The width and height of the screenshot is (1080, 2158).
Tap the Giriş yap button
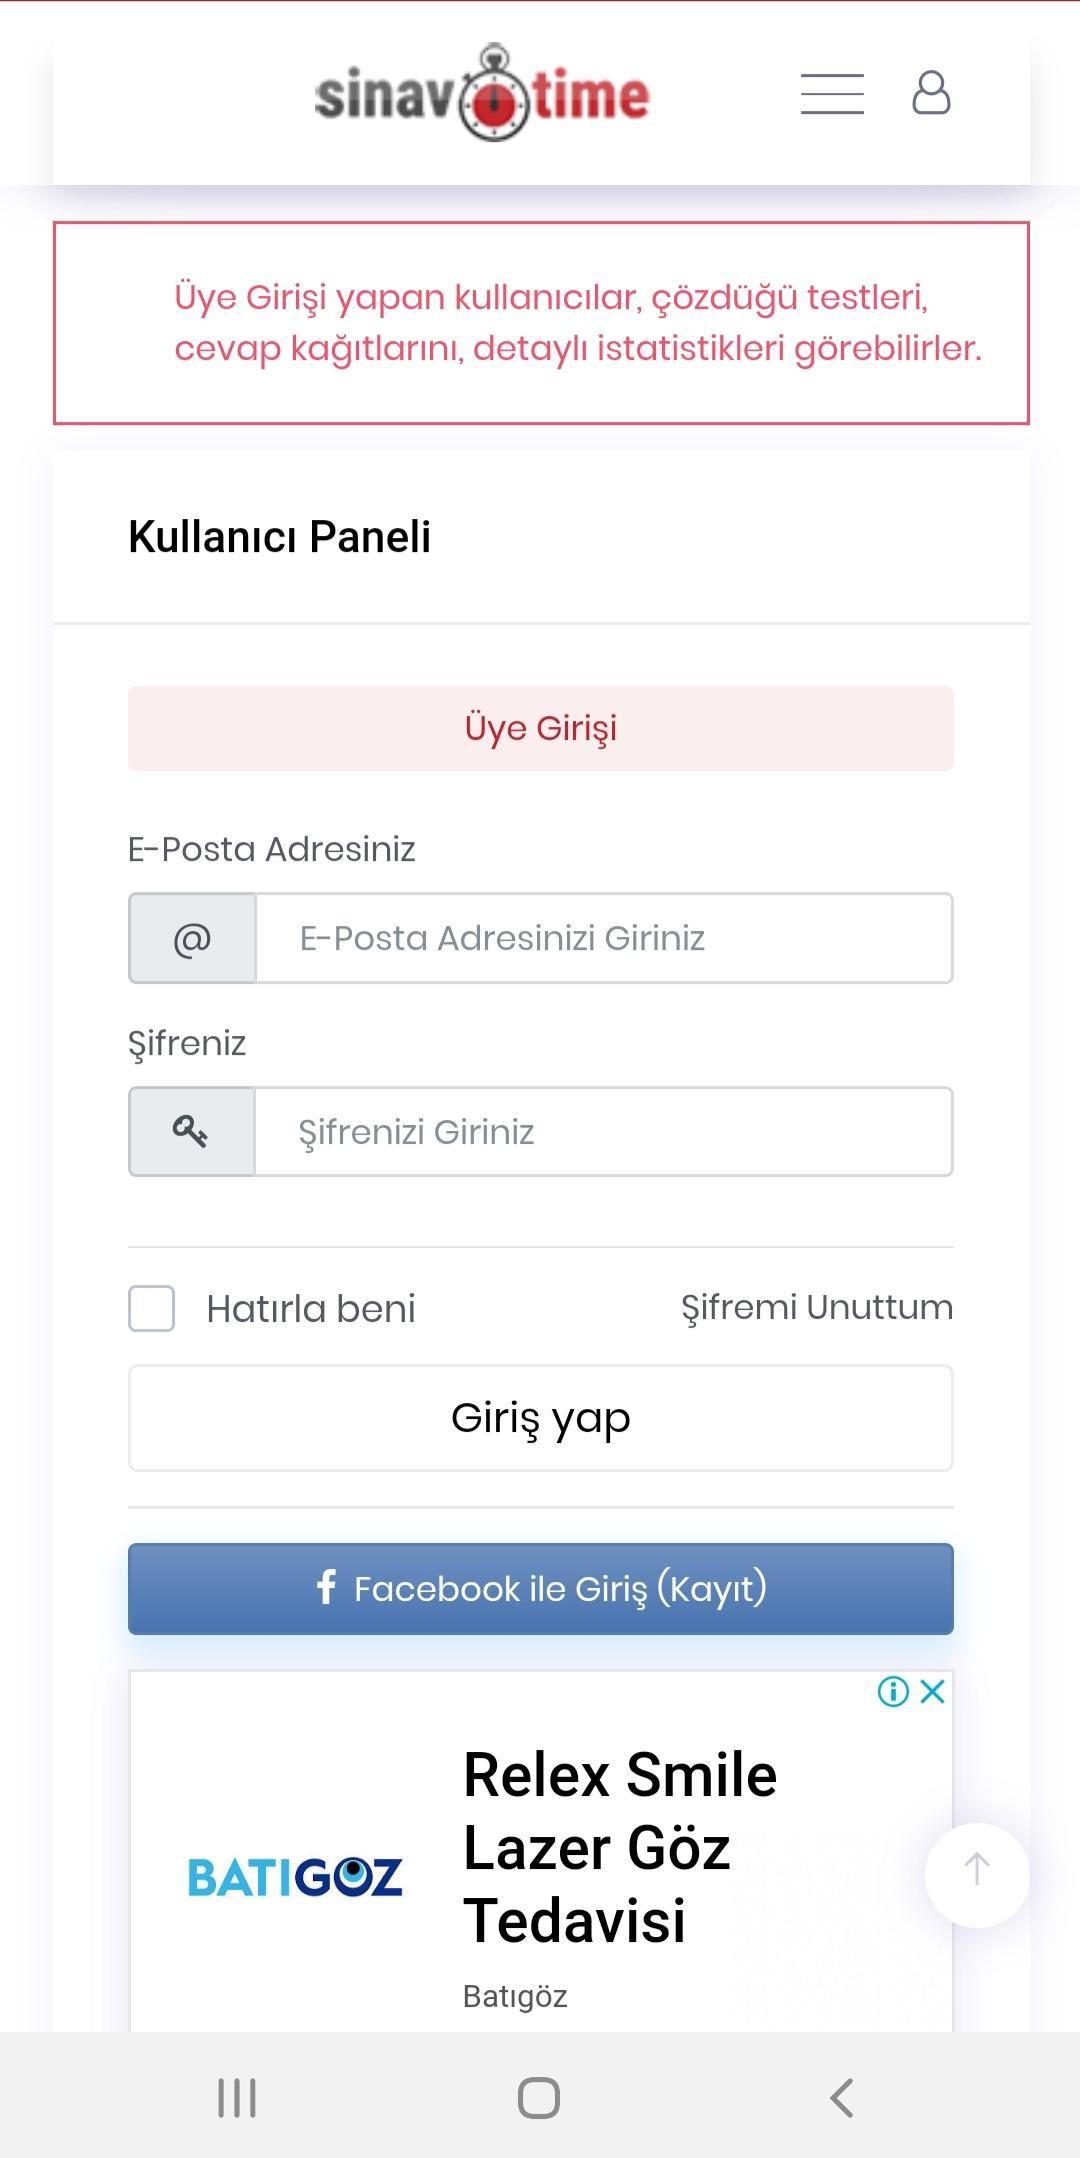(541, 1418)
